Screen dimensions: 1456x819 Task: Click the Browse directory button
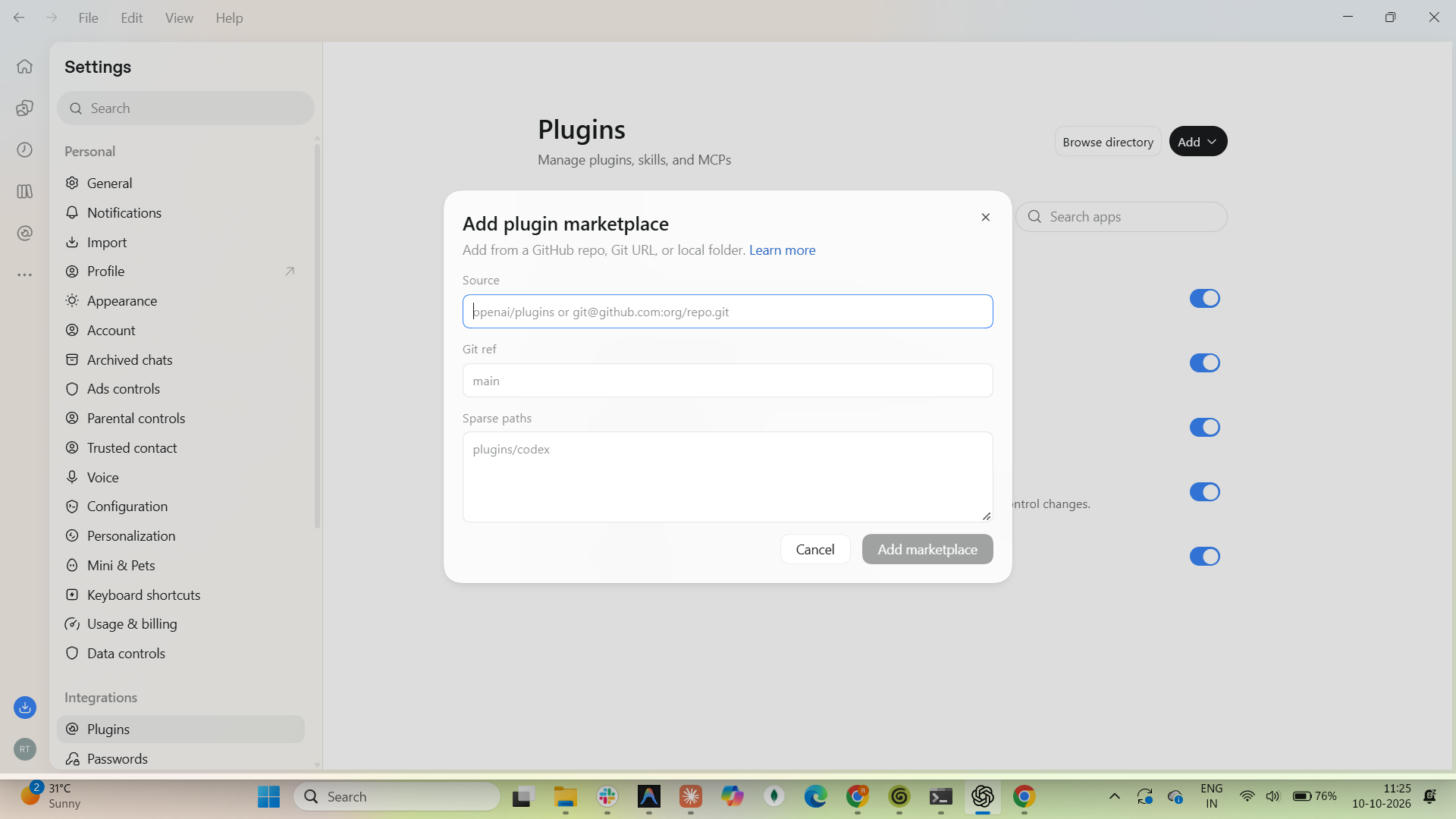coord(1108,142)
